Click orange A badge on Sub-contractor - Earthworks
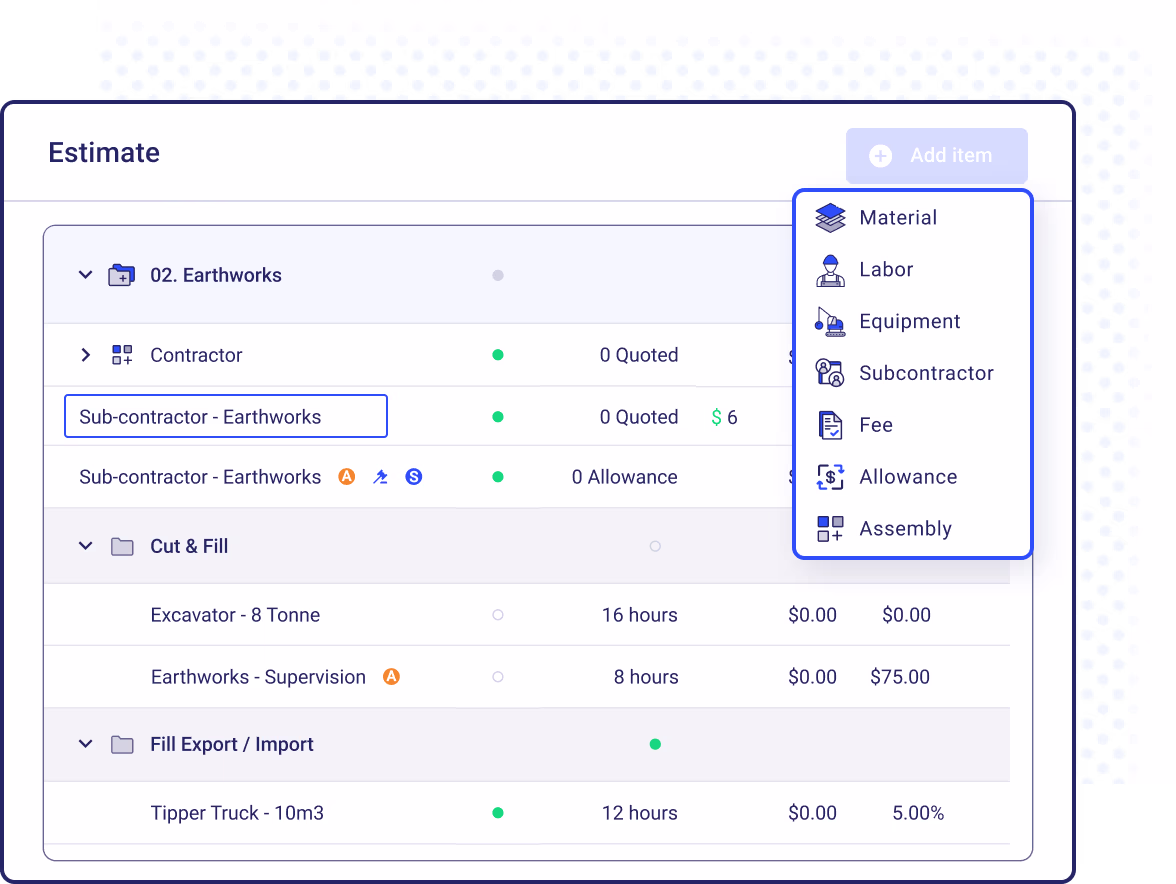This screenshot has width=1176, height=884. [346, 476]
